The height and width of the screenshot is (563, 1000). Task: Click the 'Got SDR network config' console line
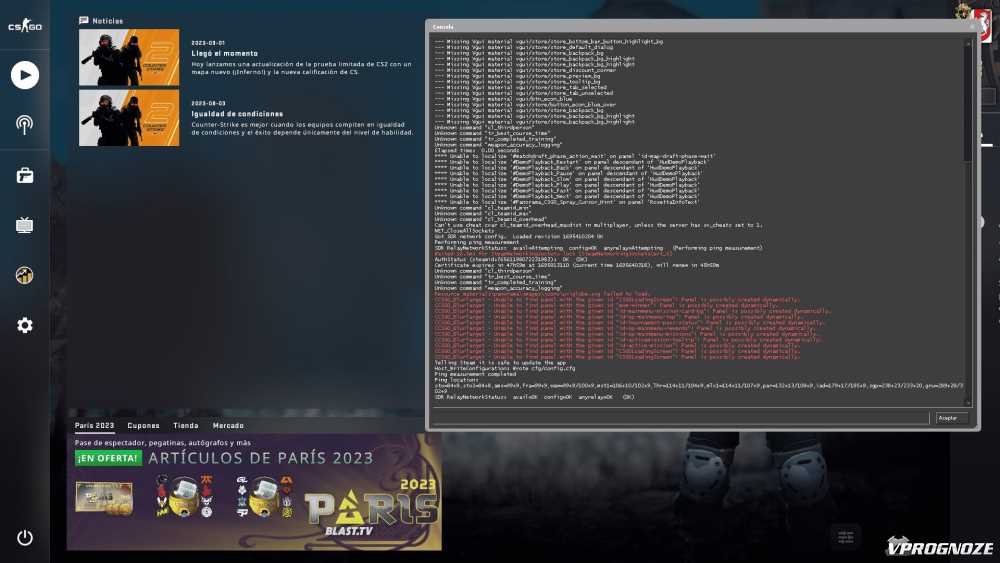pos(518,237)
